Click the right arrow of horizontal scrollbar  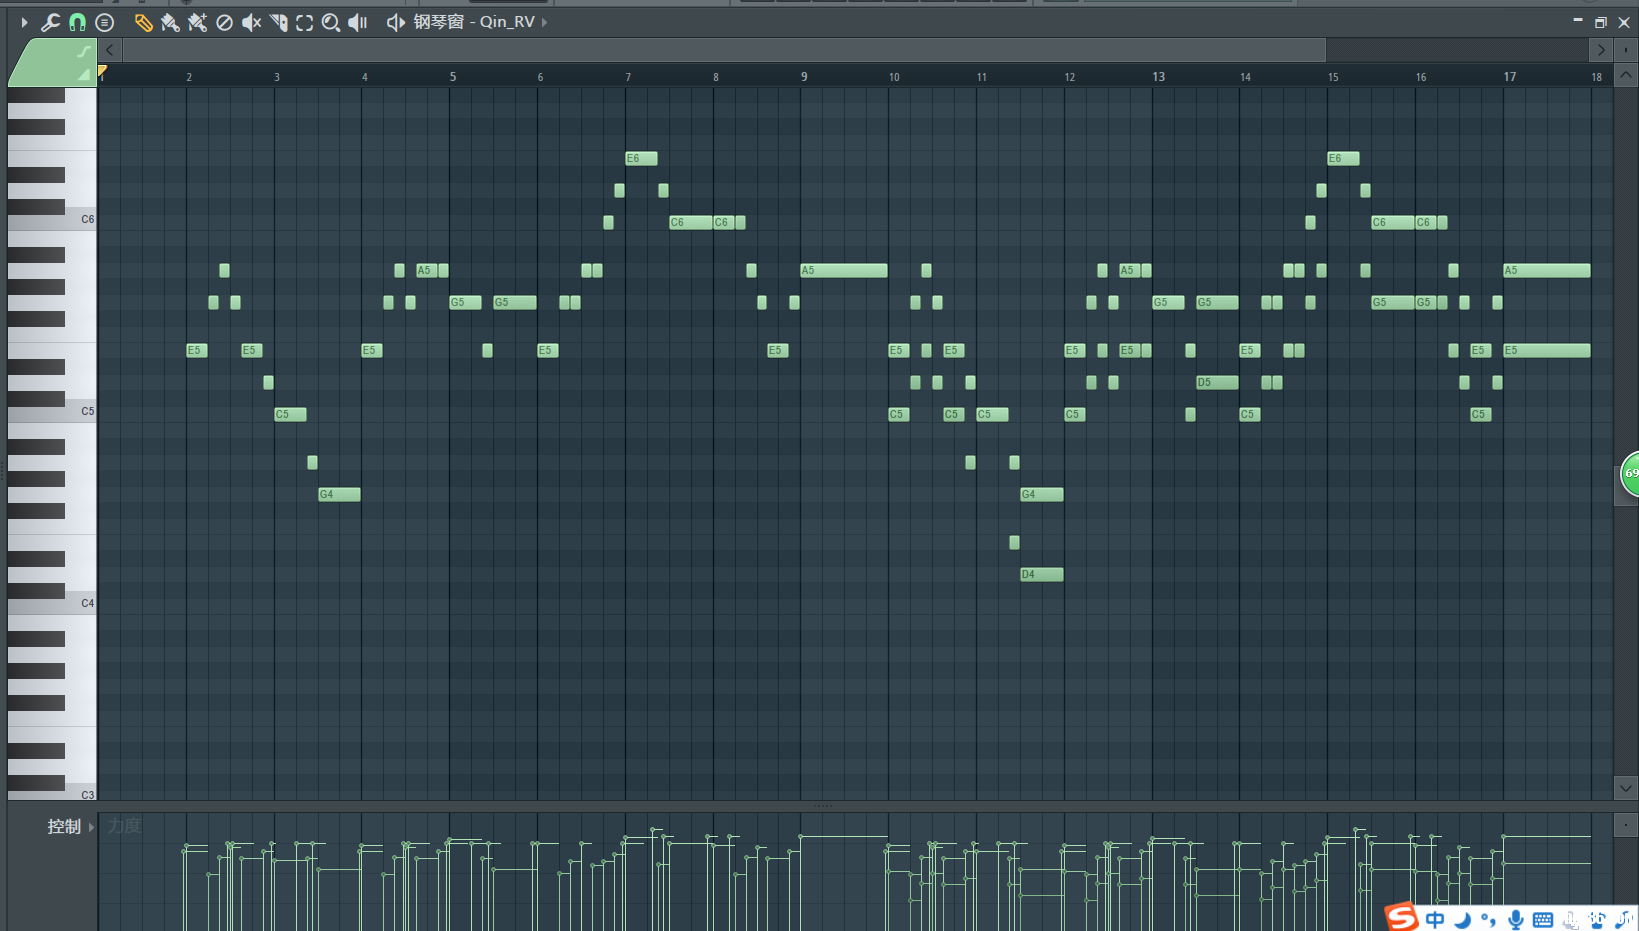coord(1601,49)
